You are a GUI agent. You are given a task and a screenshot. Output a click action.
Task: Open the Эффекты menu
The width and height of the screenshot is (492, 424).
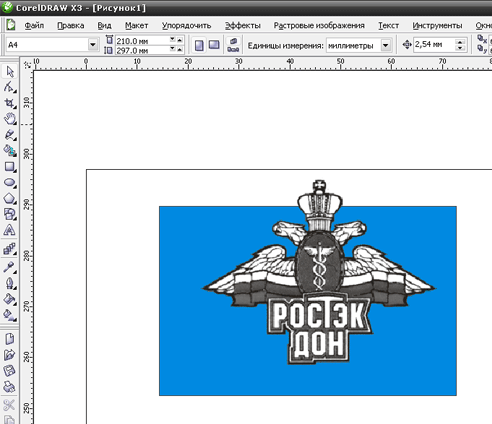(243, 25)
